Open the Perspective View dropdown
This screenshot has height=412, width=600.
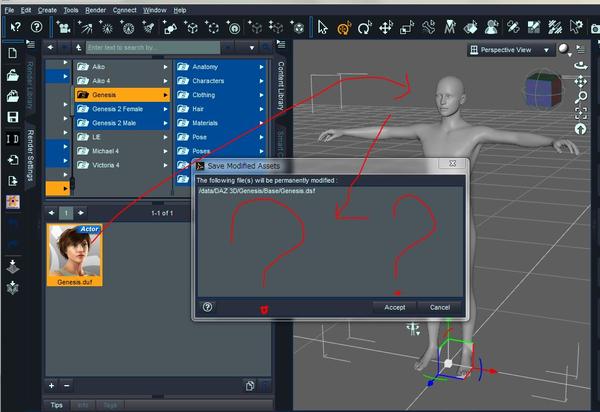510,50
